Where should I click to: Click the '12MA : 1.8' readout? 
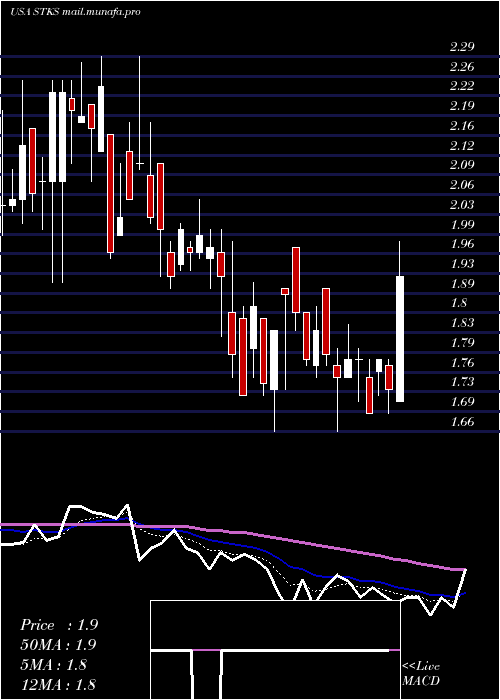coord(58,684)
